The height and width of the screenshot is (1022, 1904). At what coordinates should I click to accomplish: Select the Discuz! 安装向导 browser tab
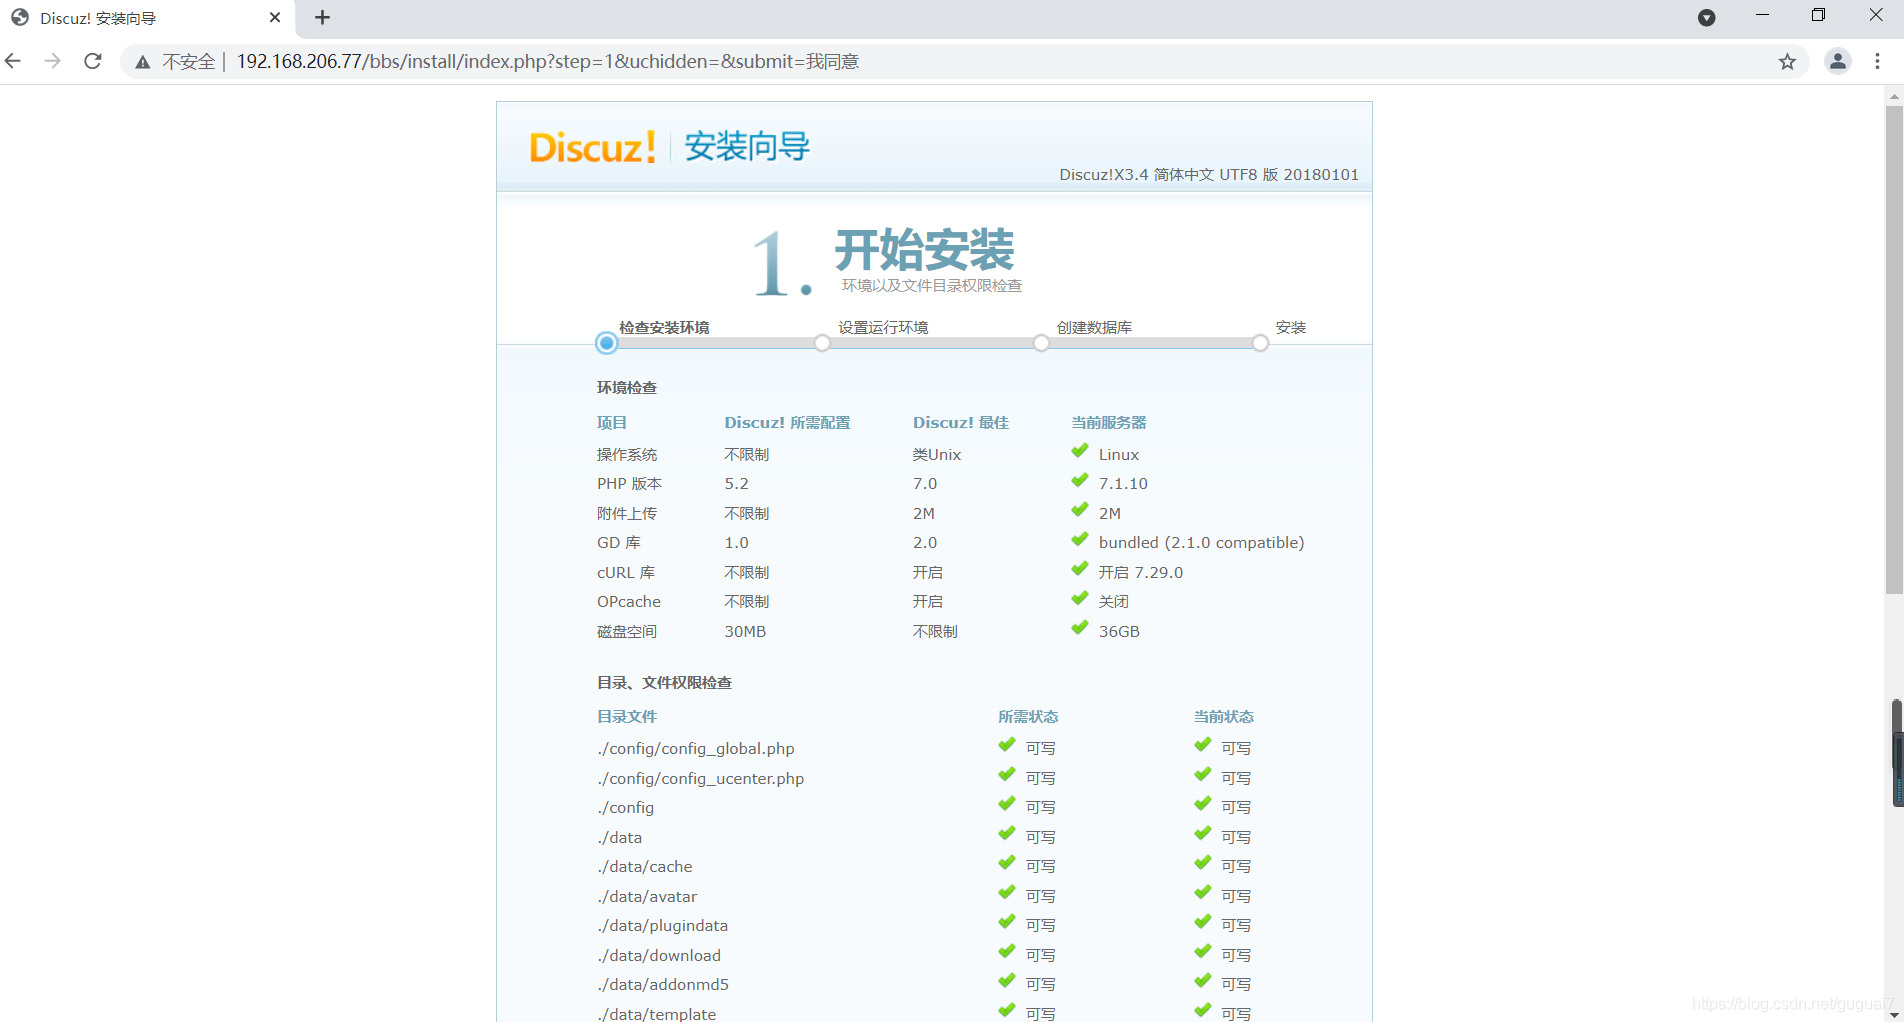tap(148, 18)
